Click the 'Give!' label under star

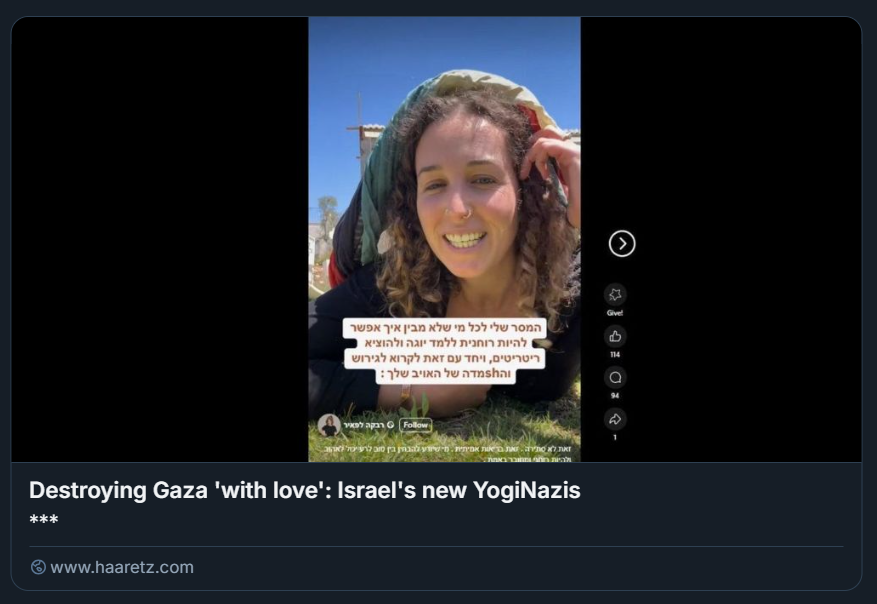[x=615, y=313]
